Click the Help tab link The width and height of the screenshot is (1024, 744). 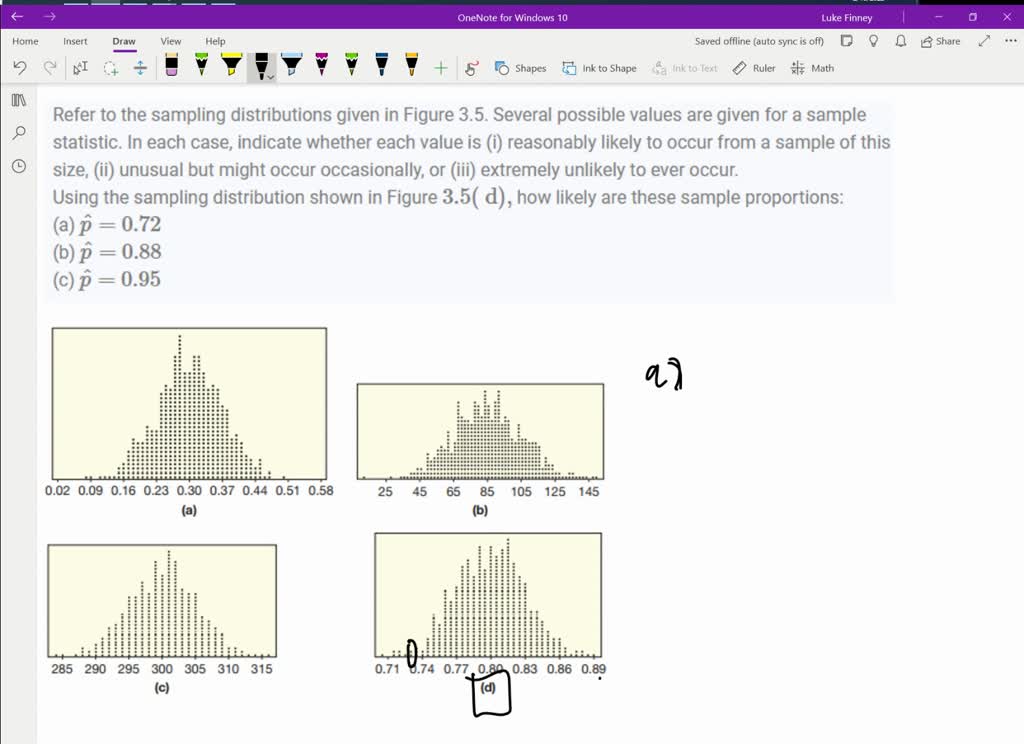(215, 41)
